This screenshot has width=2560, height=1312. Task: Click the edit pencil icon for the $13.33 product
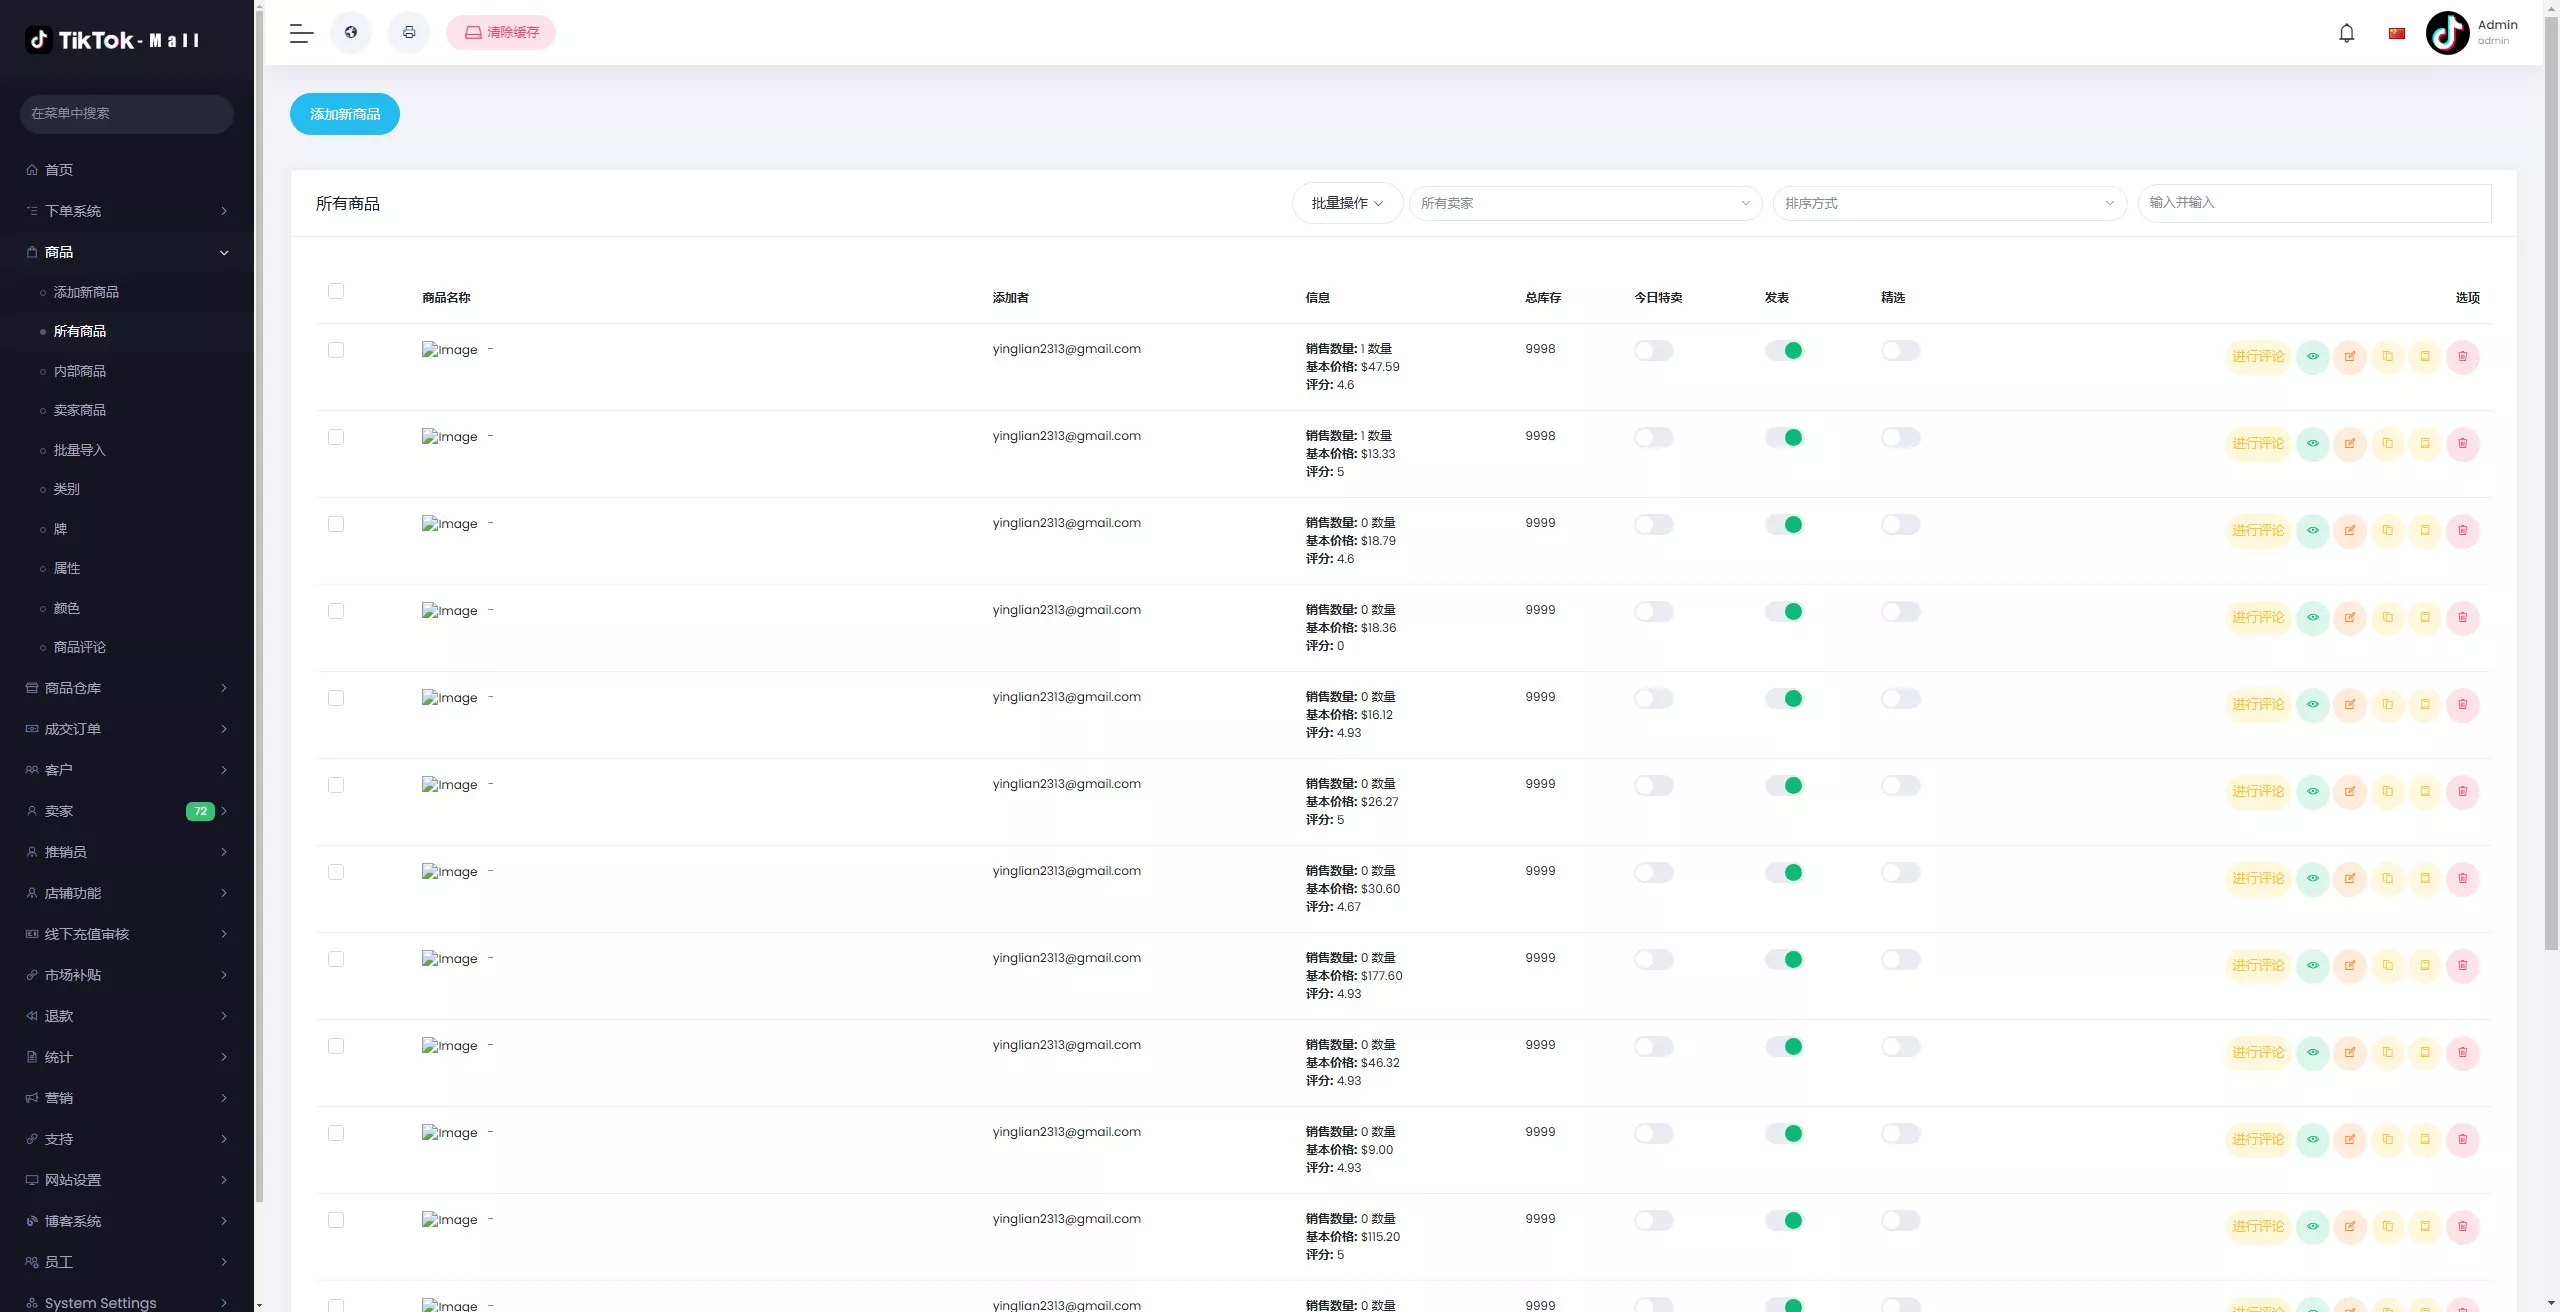coord(2349,444)
